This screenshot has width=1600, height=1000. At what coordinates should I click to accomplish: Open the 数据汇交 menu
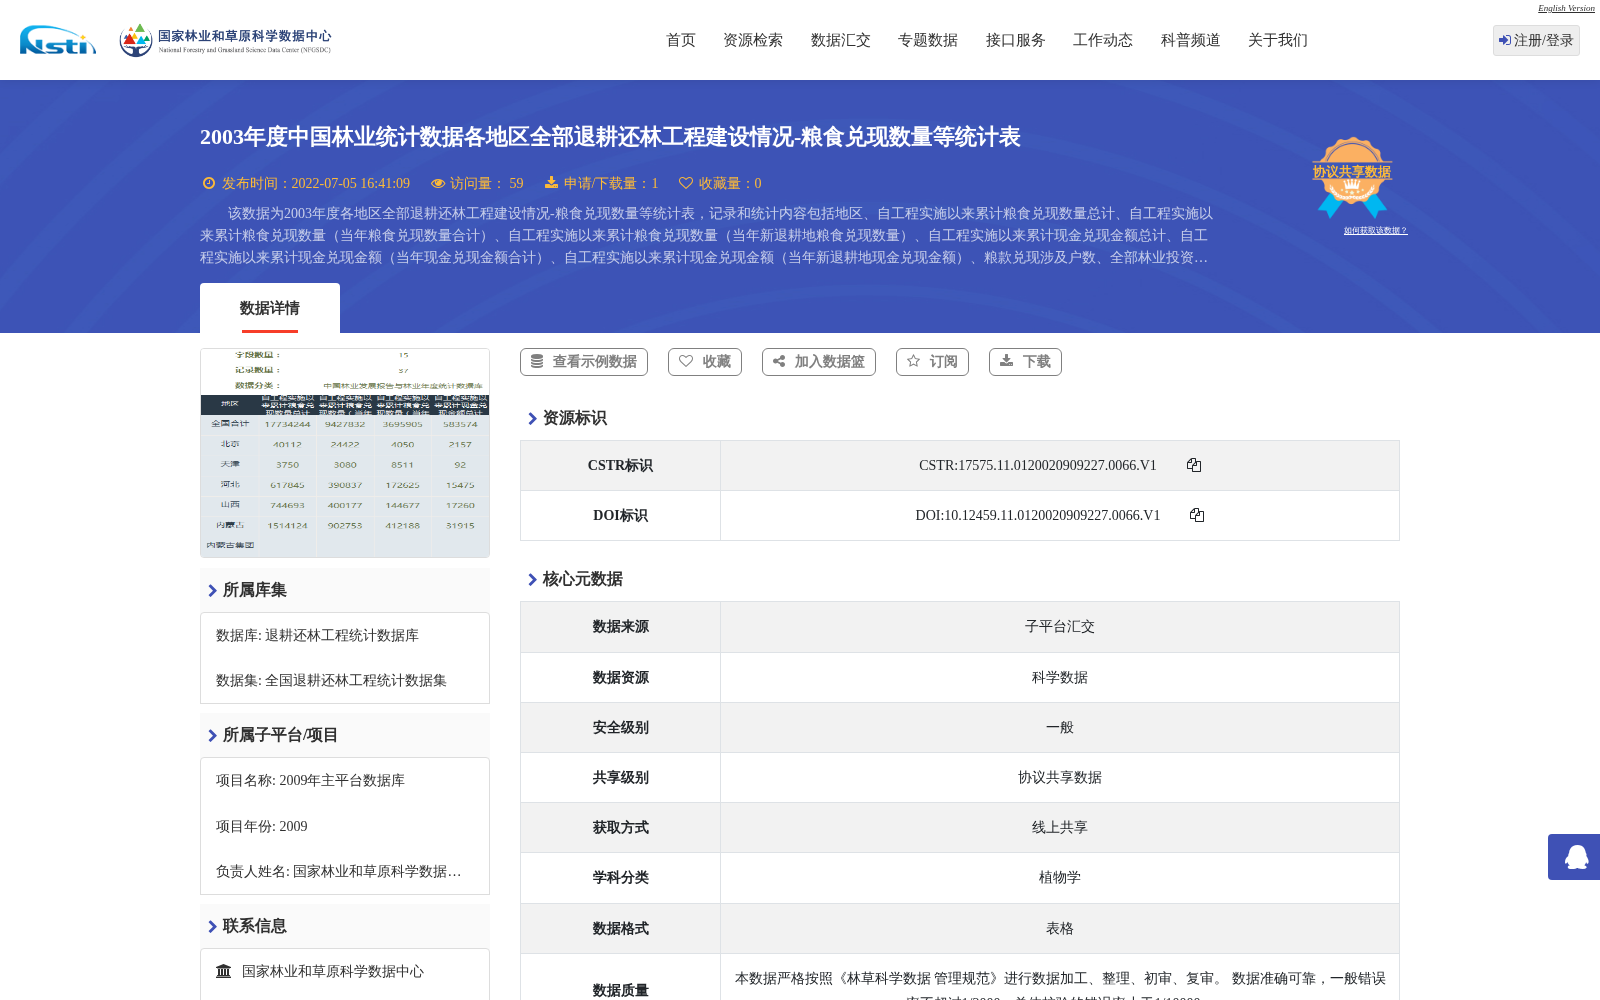coord(841,40)
